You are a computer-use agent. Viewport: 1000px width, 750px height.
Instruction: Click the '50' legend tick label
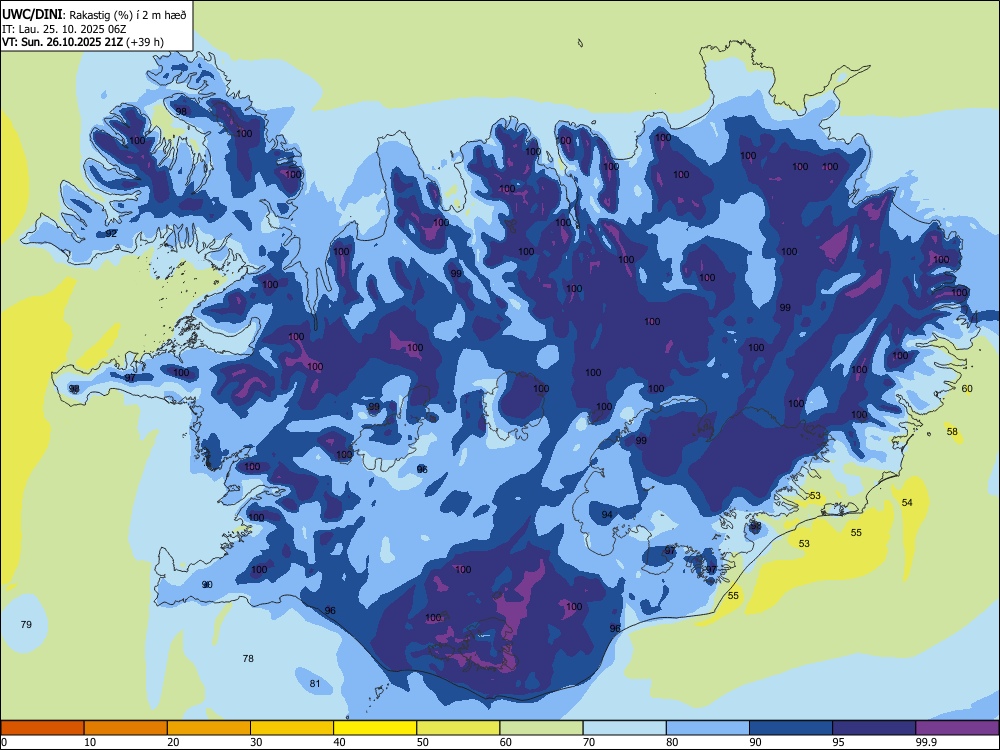pyautogui.click(x=422, y=742)
